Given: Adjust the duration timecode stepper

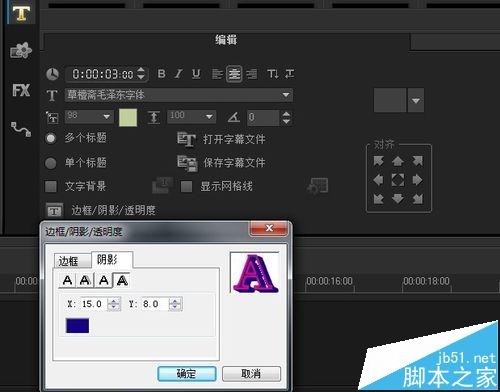Looking at the screenshot, I should [x=141, y=74].
